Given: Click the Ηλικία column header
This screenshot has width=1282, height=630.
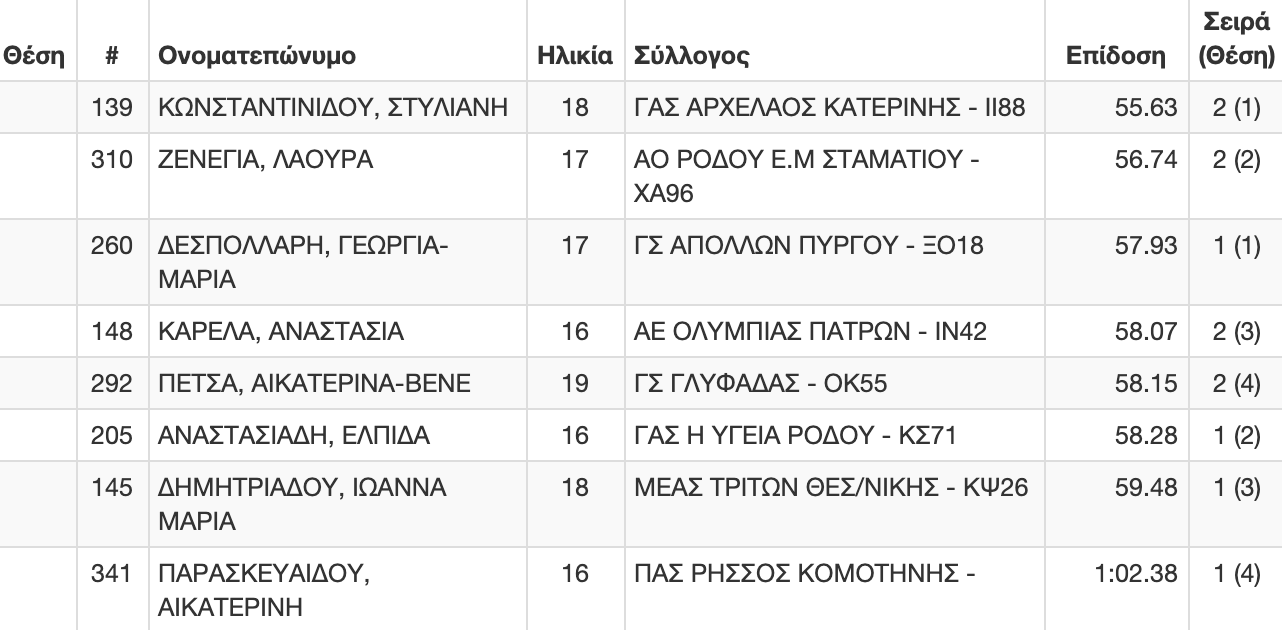Looking at the screenshot, I should click(x=574, y=56).
